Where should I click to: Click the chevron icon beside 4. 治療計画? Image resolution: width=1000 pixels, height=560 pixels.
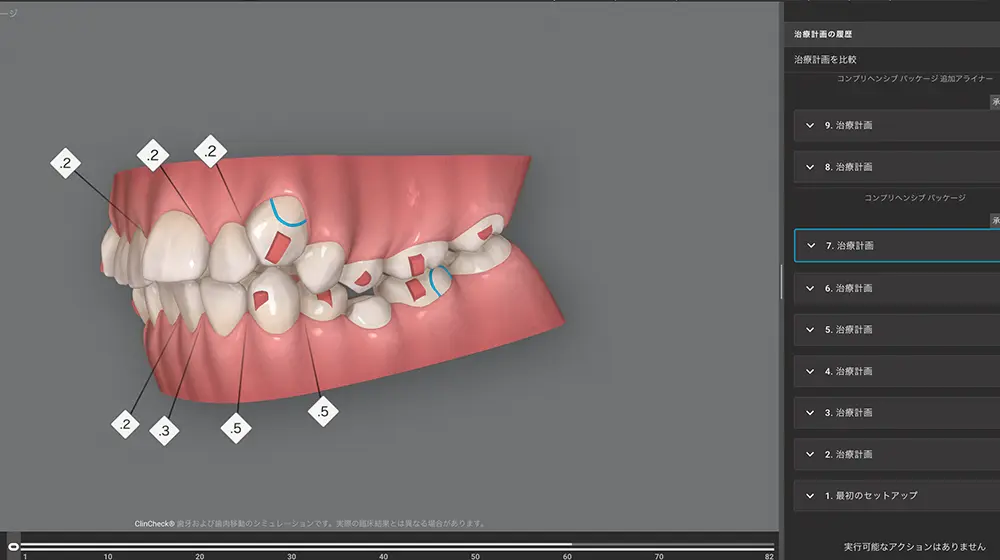(x=810, y=371)
